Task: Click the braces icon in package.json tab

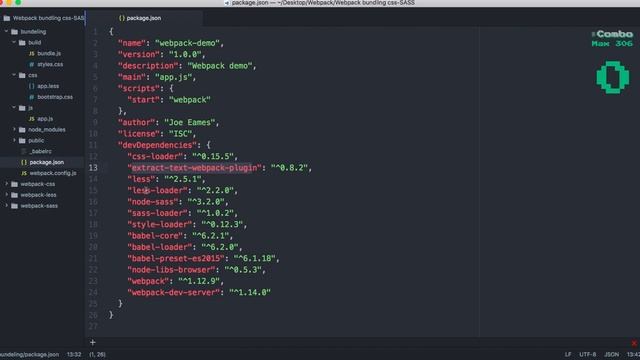Action: coord(122,18)
